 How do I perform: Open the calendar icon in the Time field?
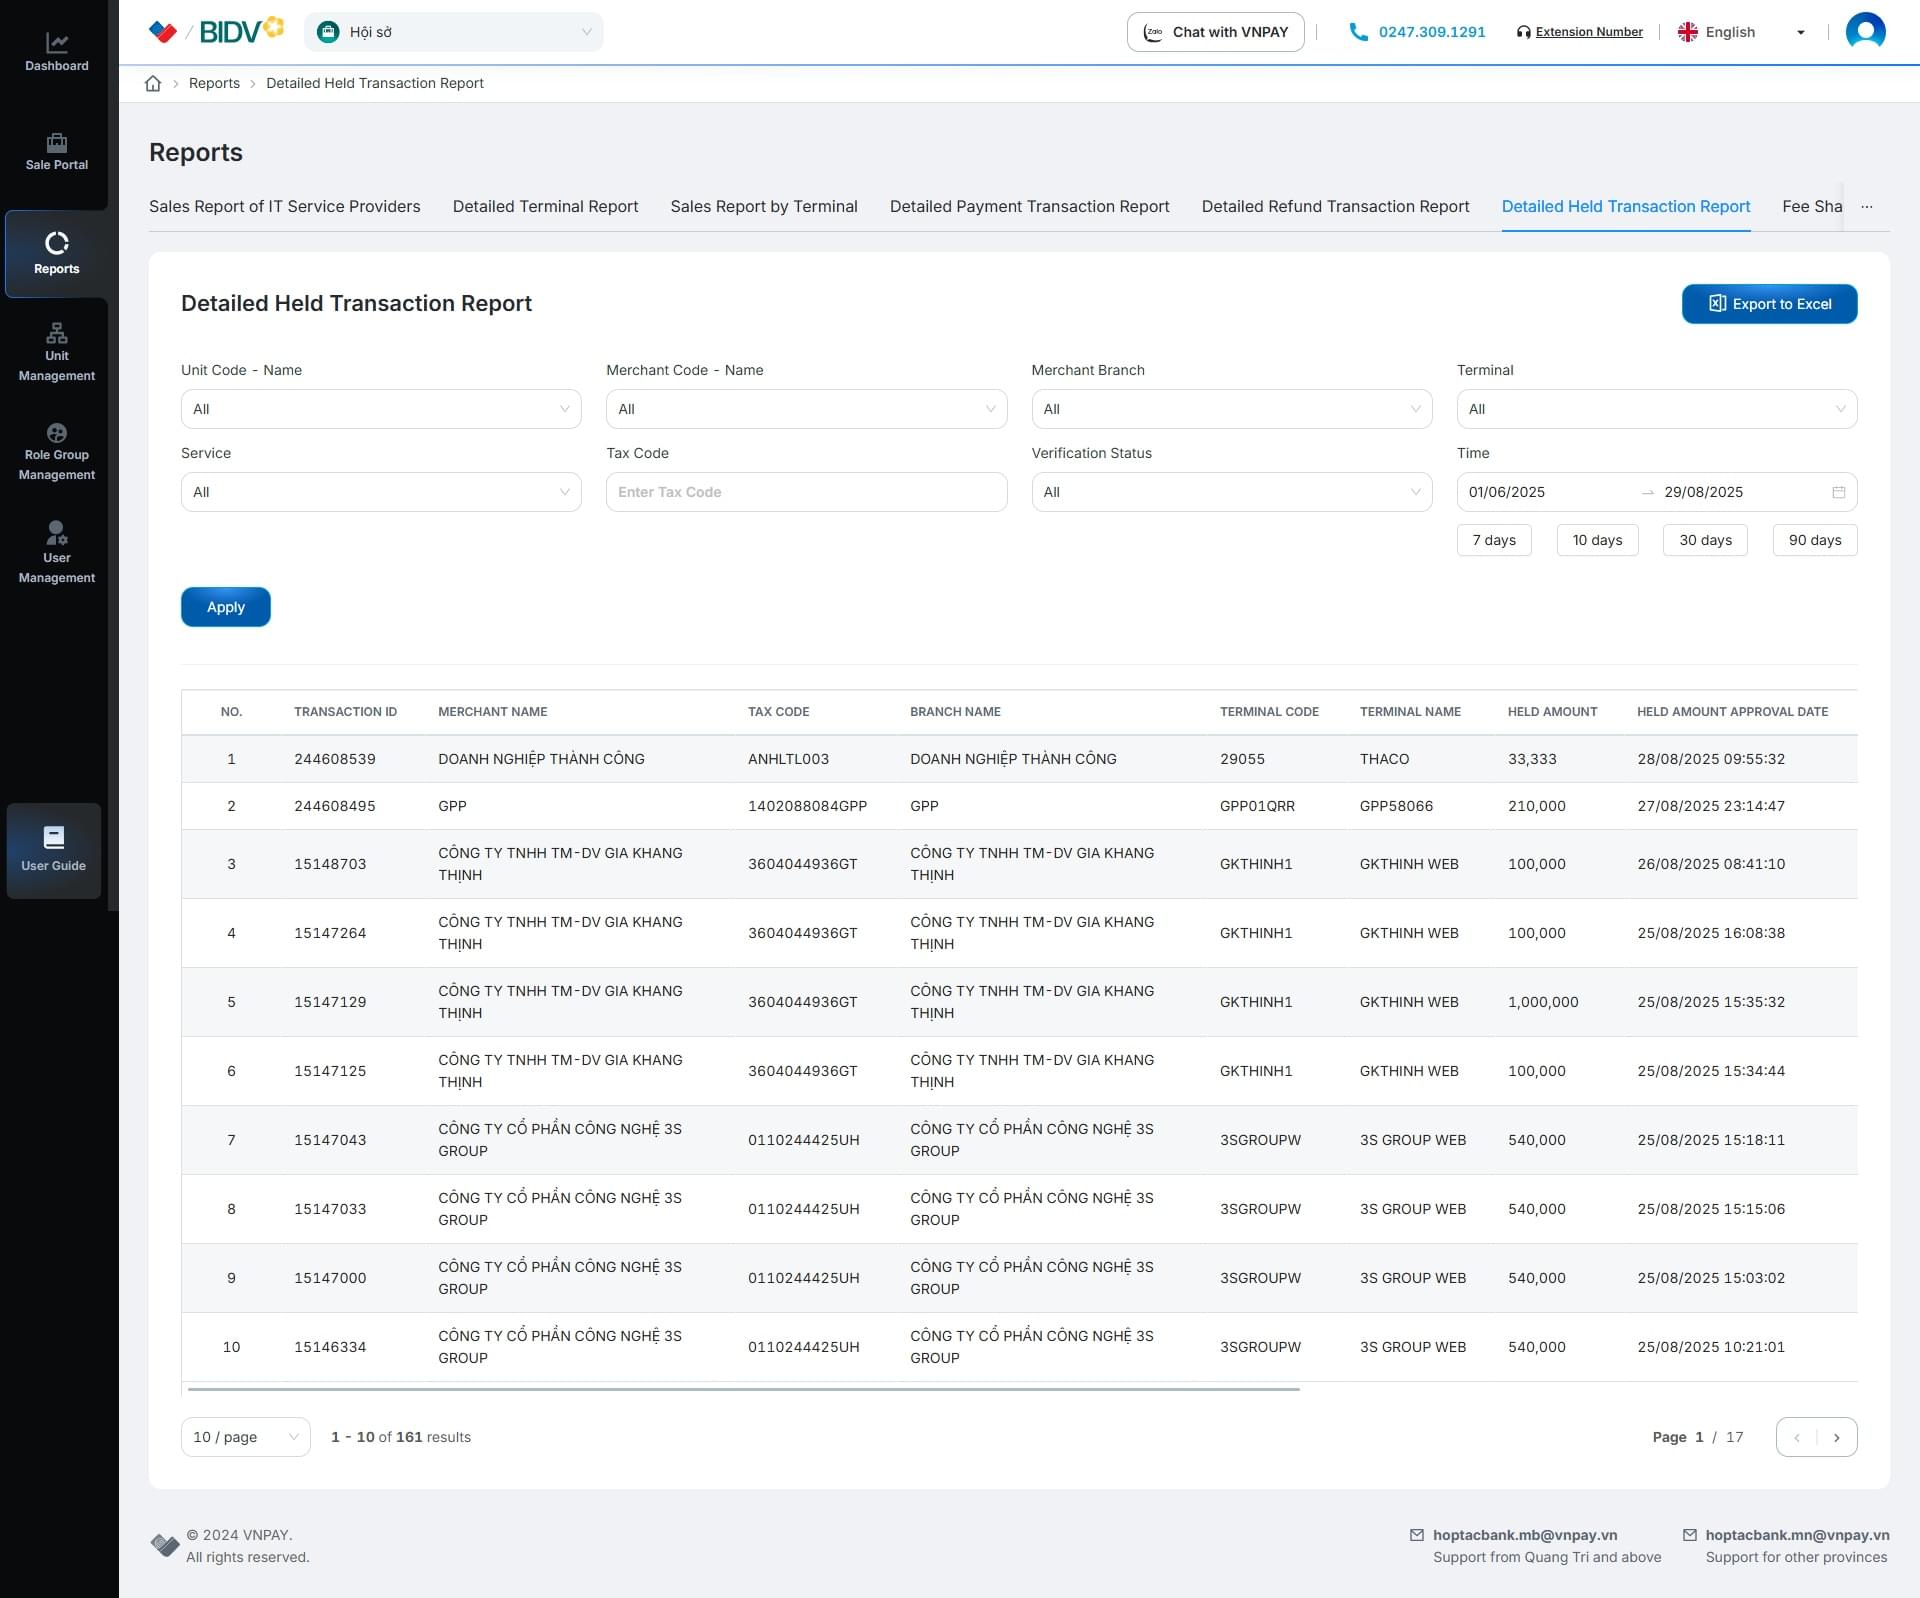pyautogui.click(x=1838, y=492)
